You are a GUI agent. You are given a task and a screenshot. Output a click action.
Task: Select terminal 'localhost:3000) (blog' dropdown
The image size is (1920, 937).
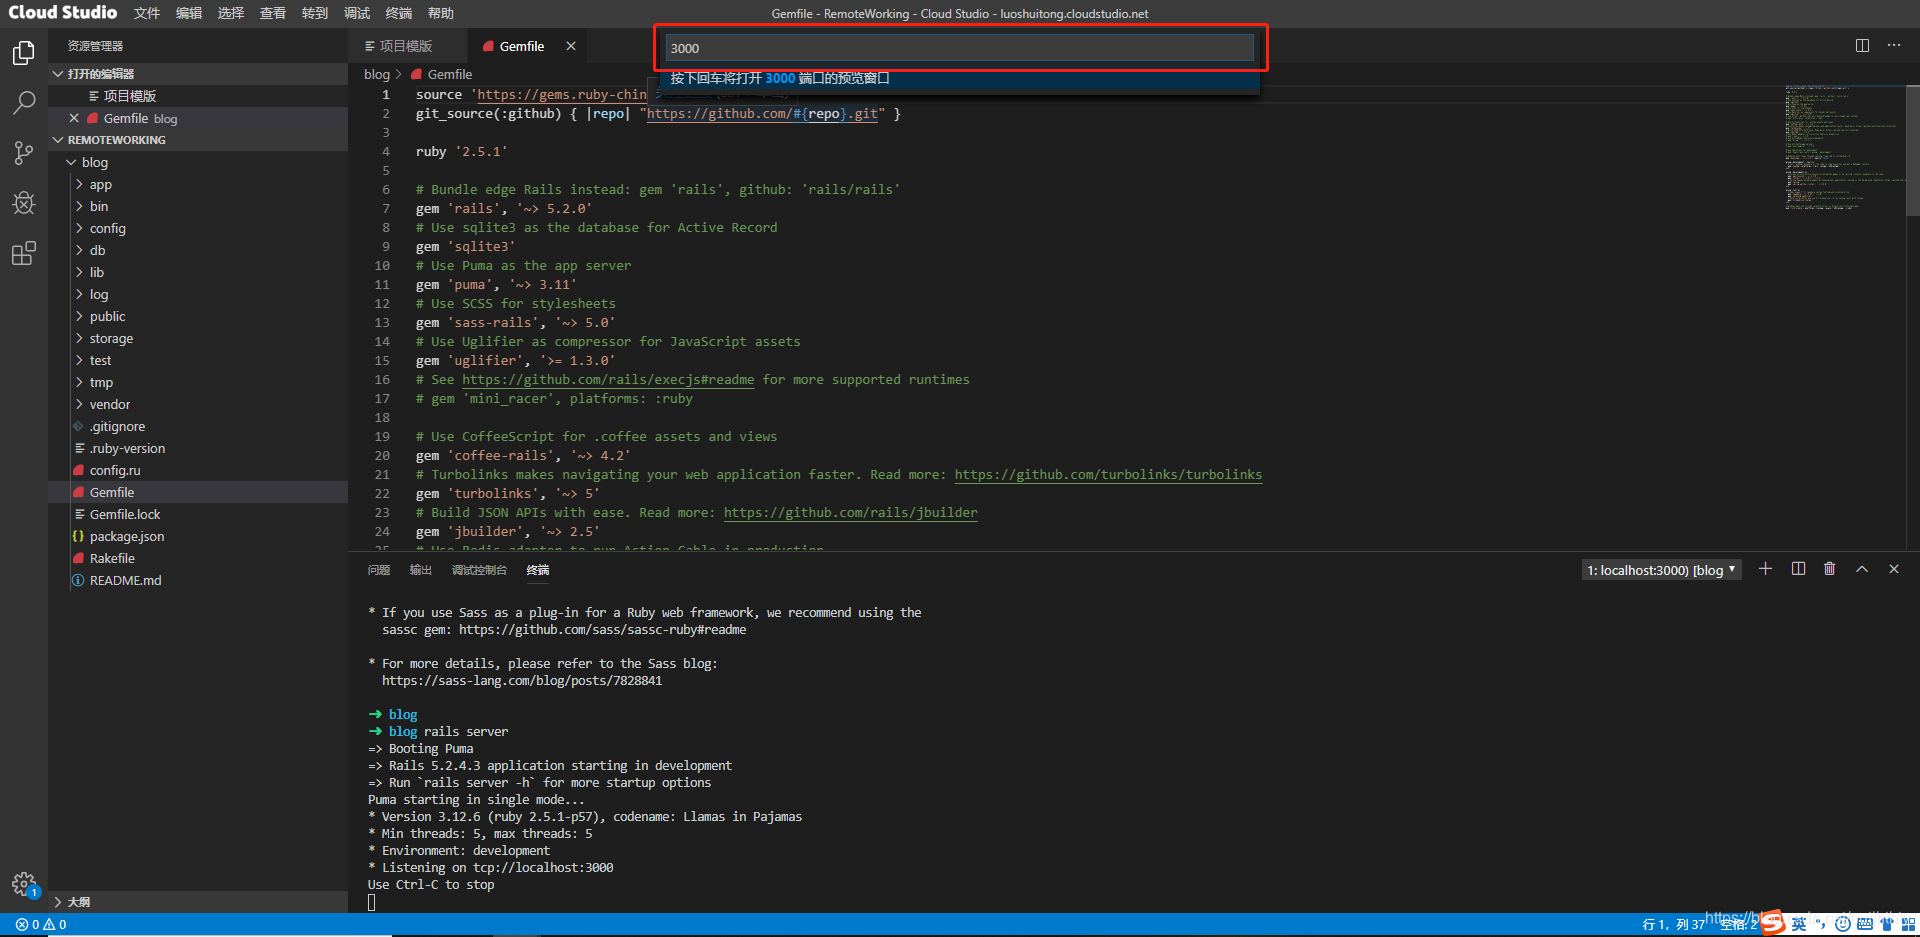click(1661, 570)
